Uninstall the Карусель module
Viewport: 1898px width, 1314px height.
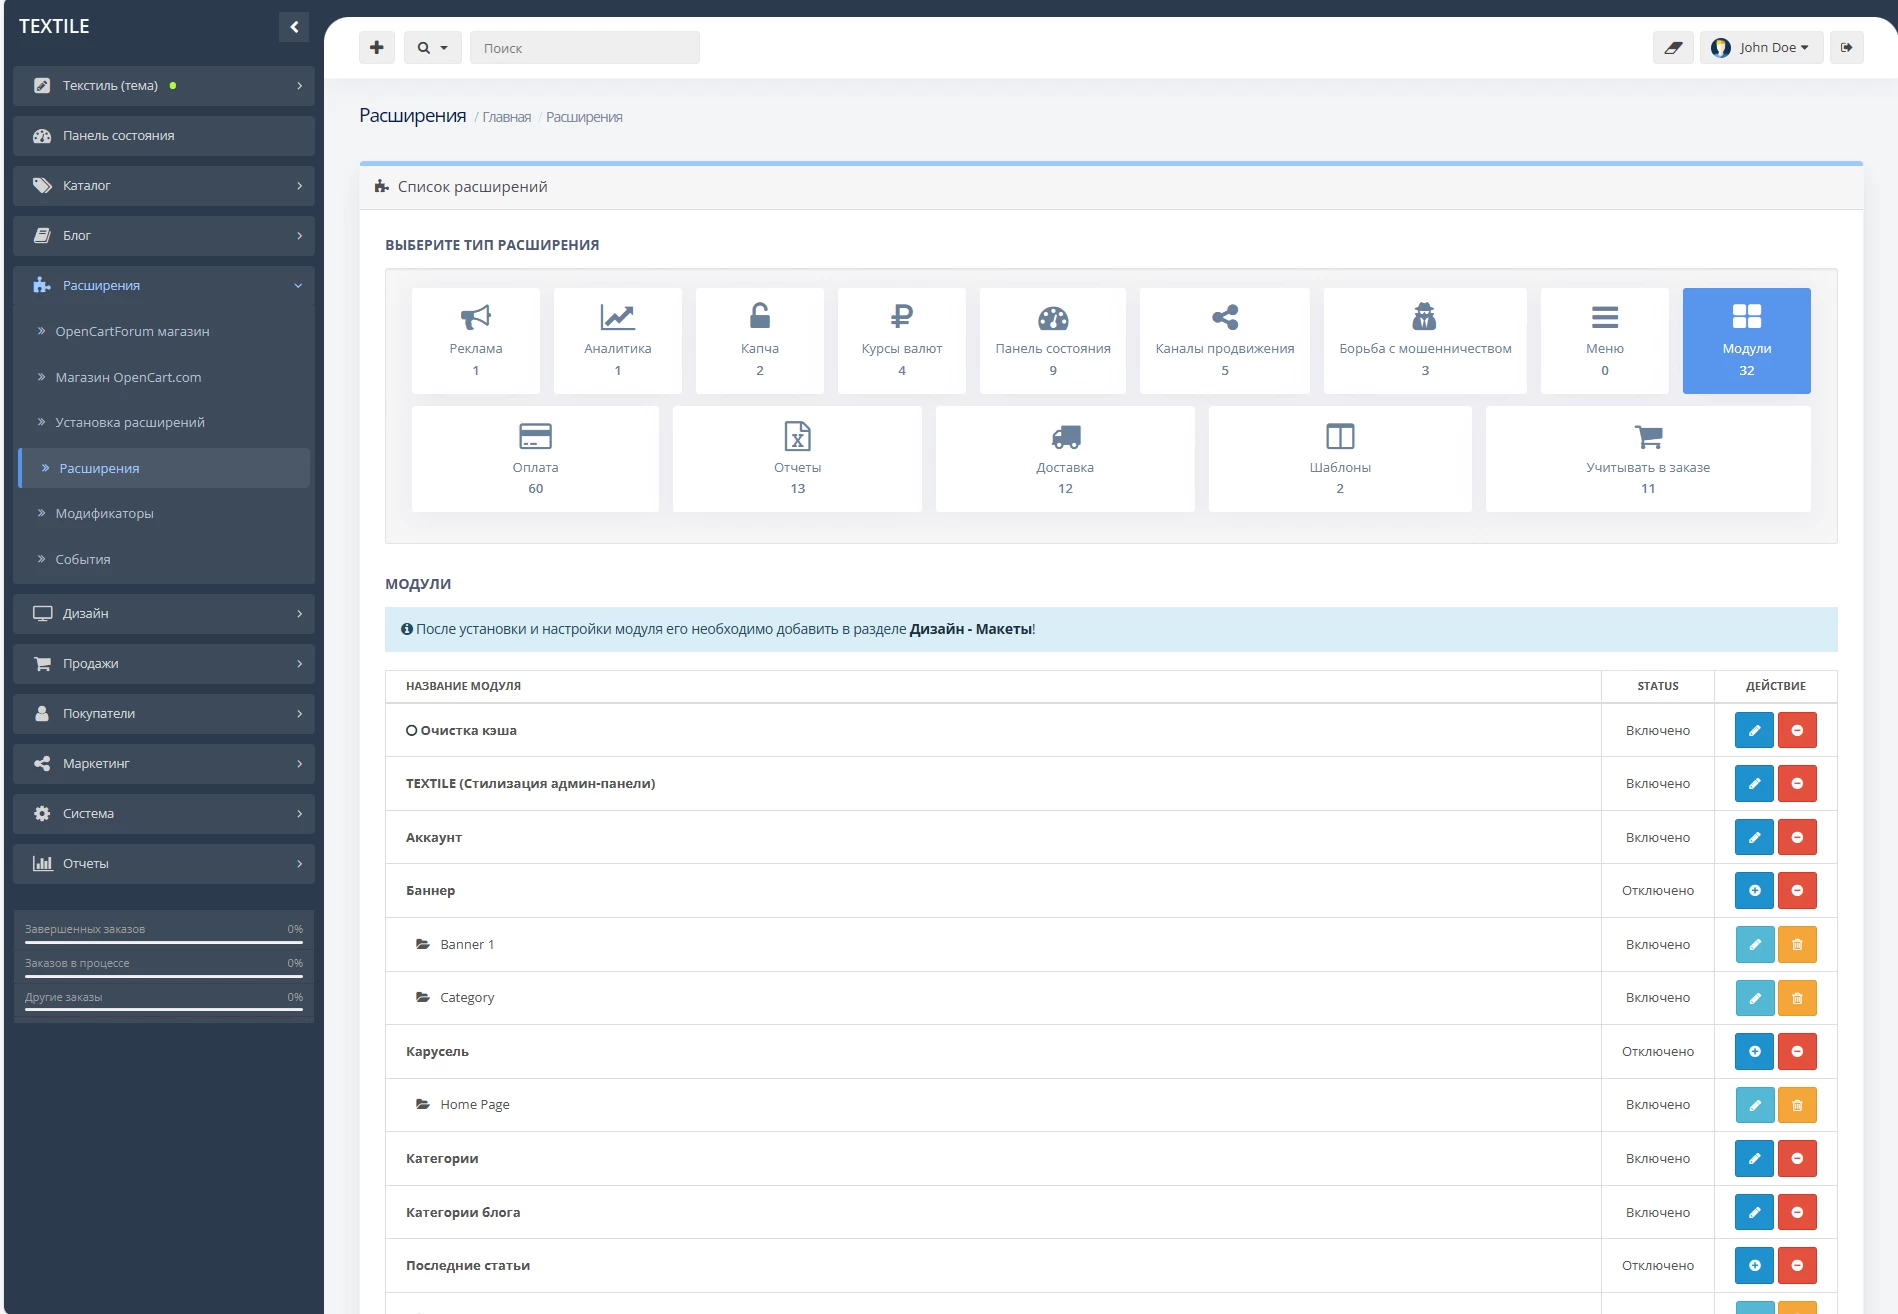(x=1797, y=1052)
